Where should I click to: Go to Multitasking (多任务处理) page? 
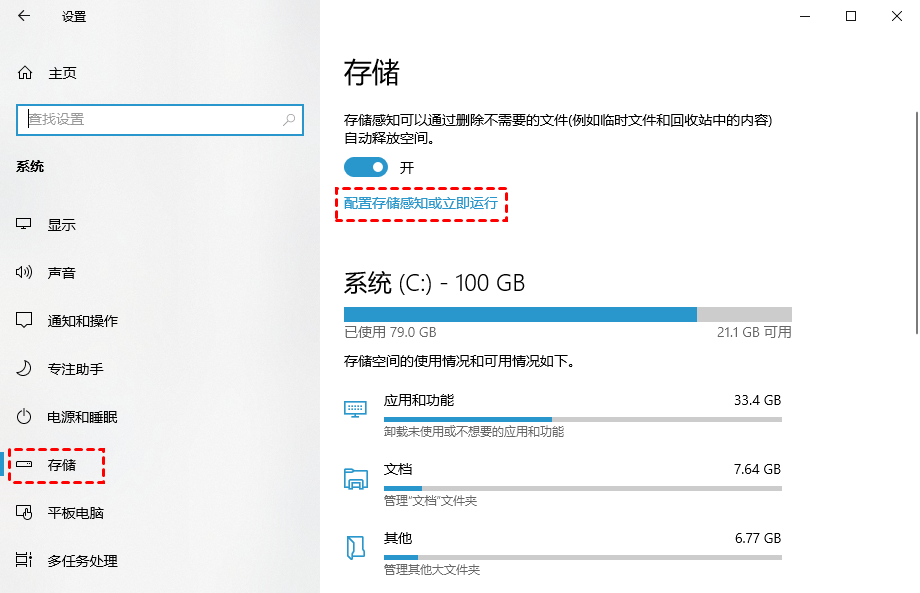tap(82, 561)
